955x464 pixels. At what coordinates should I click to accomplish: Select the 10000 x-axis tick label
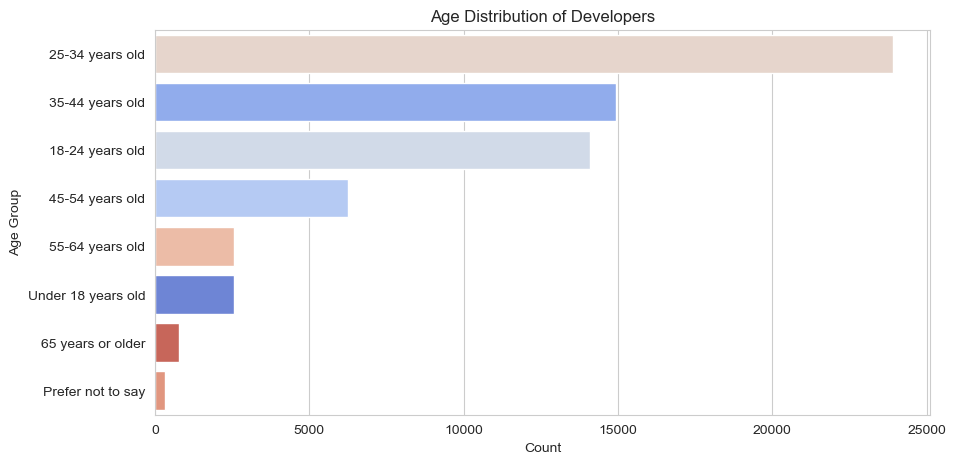tap(464, 429)
